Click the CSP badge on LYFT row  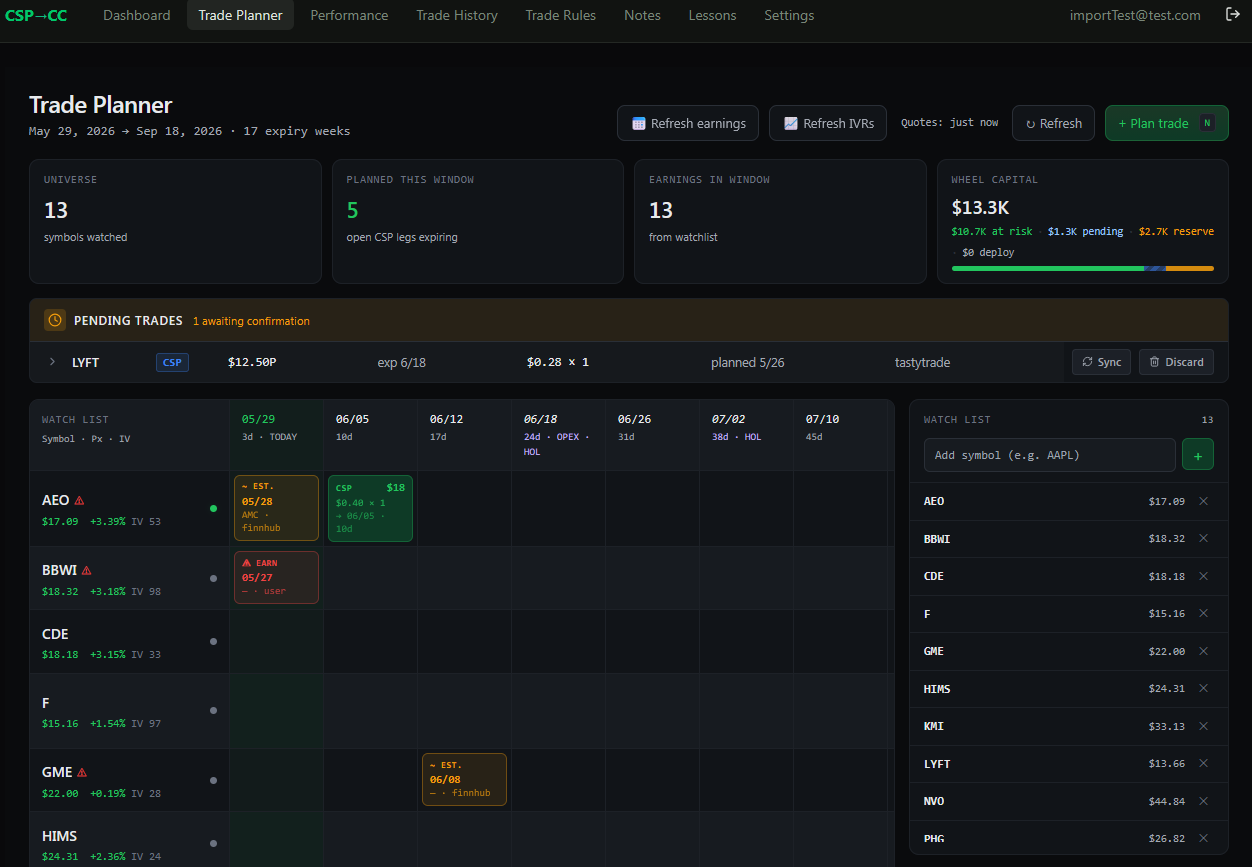pos(172,362)
